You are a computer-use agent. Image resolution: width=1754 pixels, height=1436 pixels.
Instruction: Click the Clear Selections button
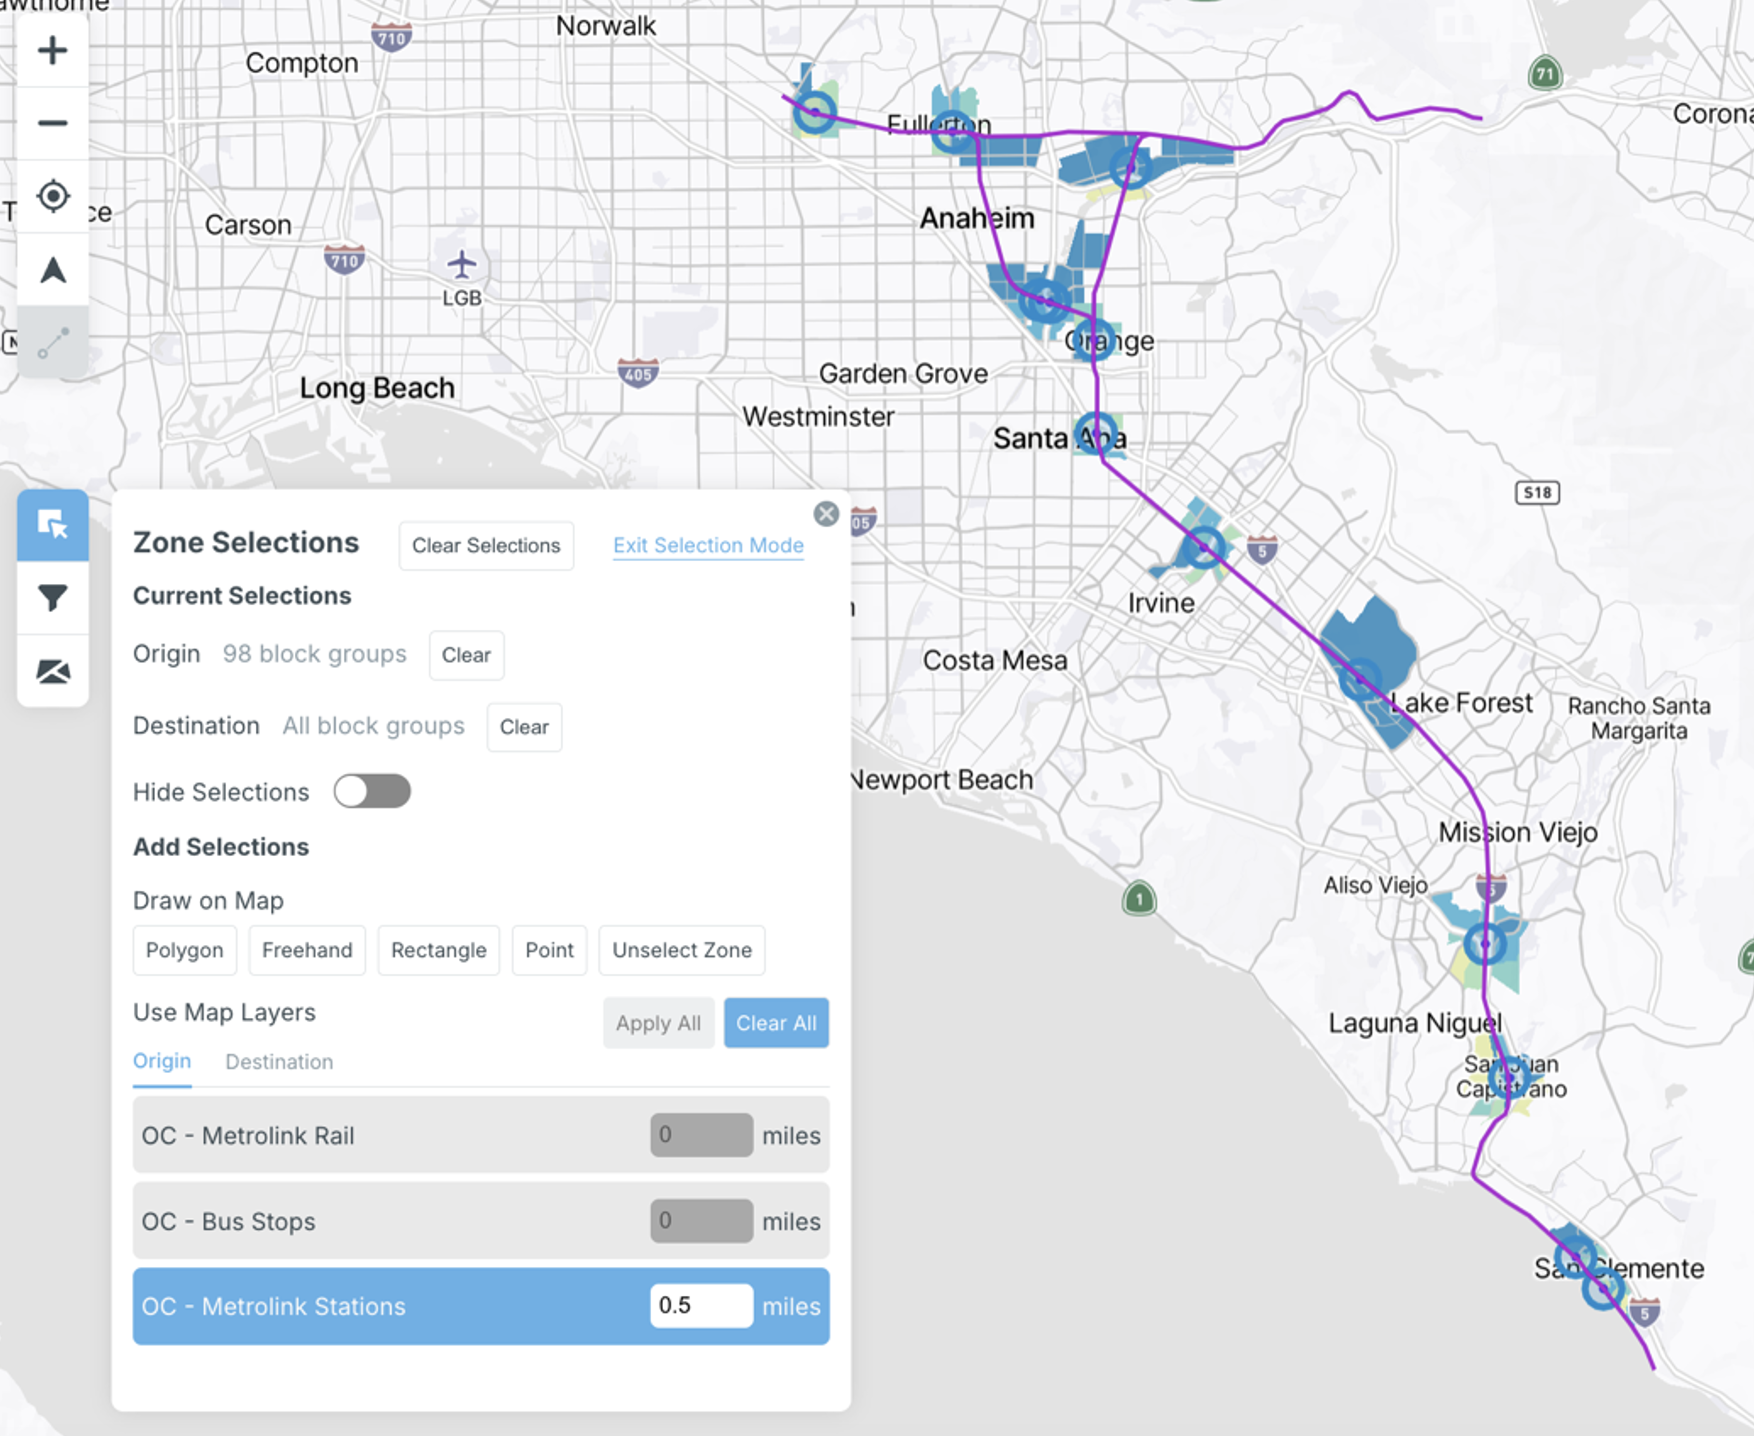coord(486,546)
